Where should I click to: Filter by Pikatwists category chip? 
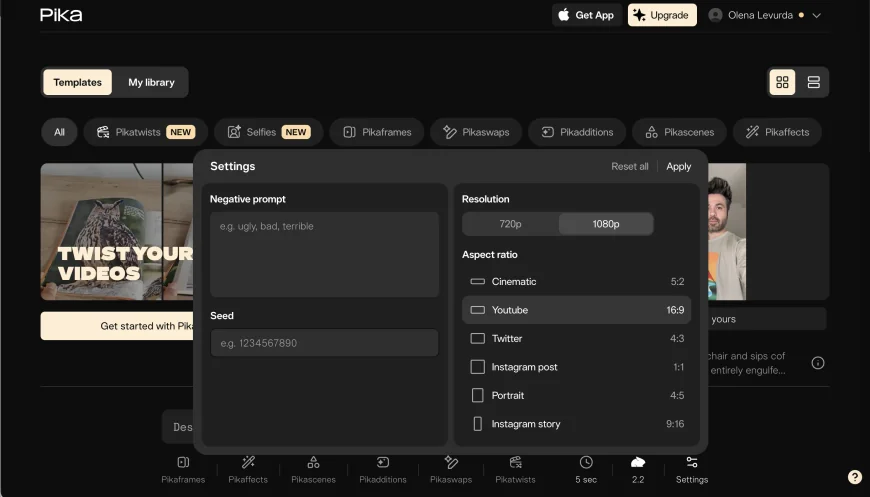[145, 132]
